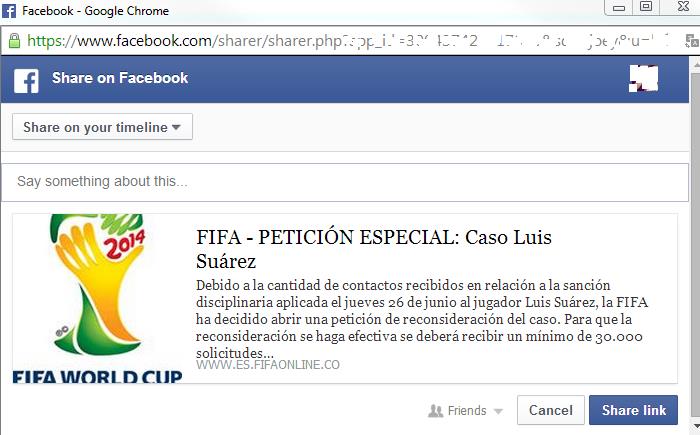Click the green padlock security icon
This screenshot has height=435, width=700.
[14, 41]
